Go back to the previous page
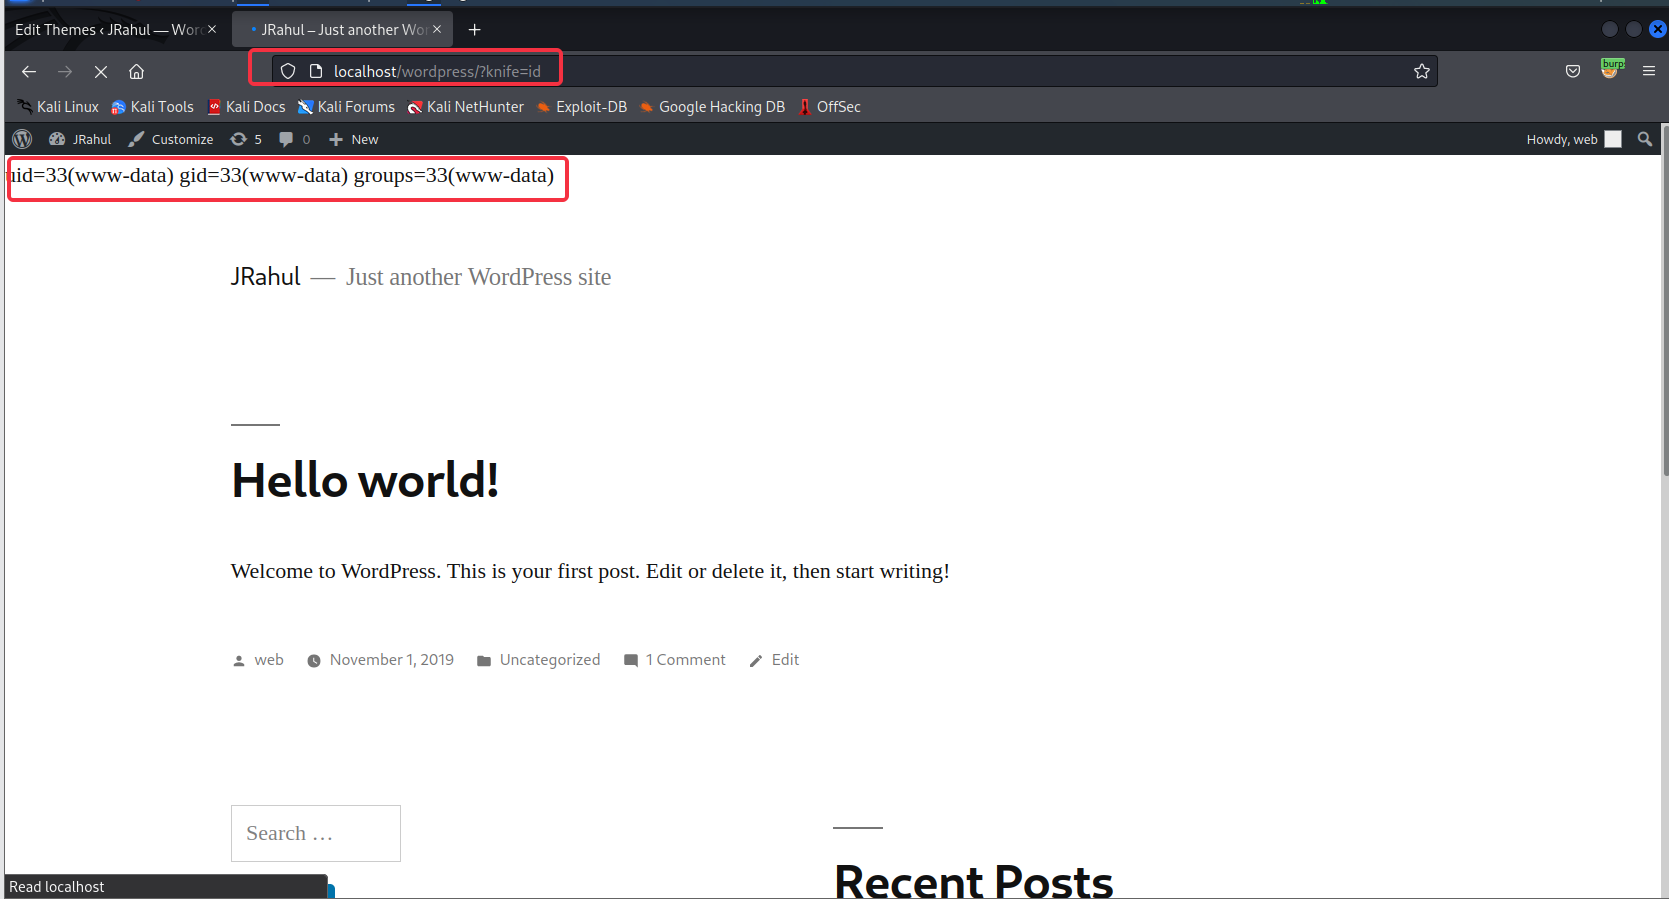Screen dimensions: 1669x899 click(29, 71)
